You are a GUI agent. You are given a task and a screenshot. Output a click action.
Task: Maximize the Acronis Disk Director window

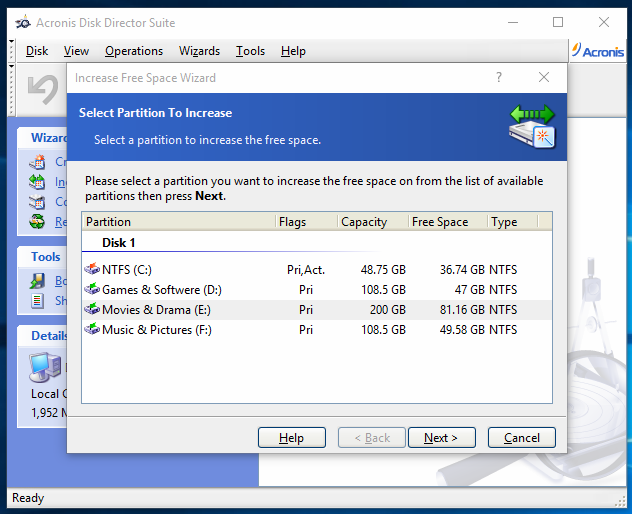click(558, 22)
